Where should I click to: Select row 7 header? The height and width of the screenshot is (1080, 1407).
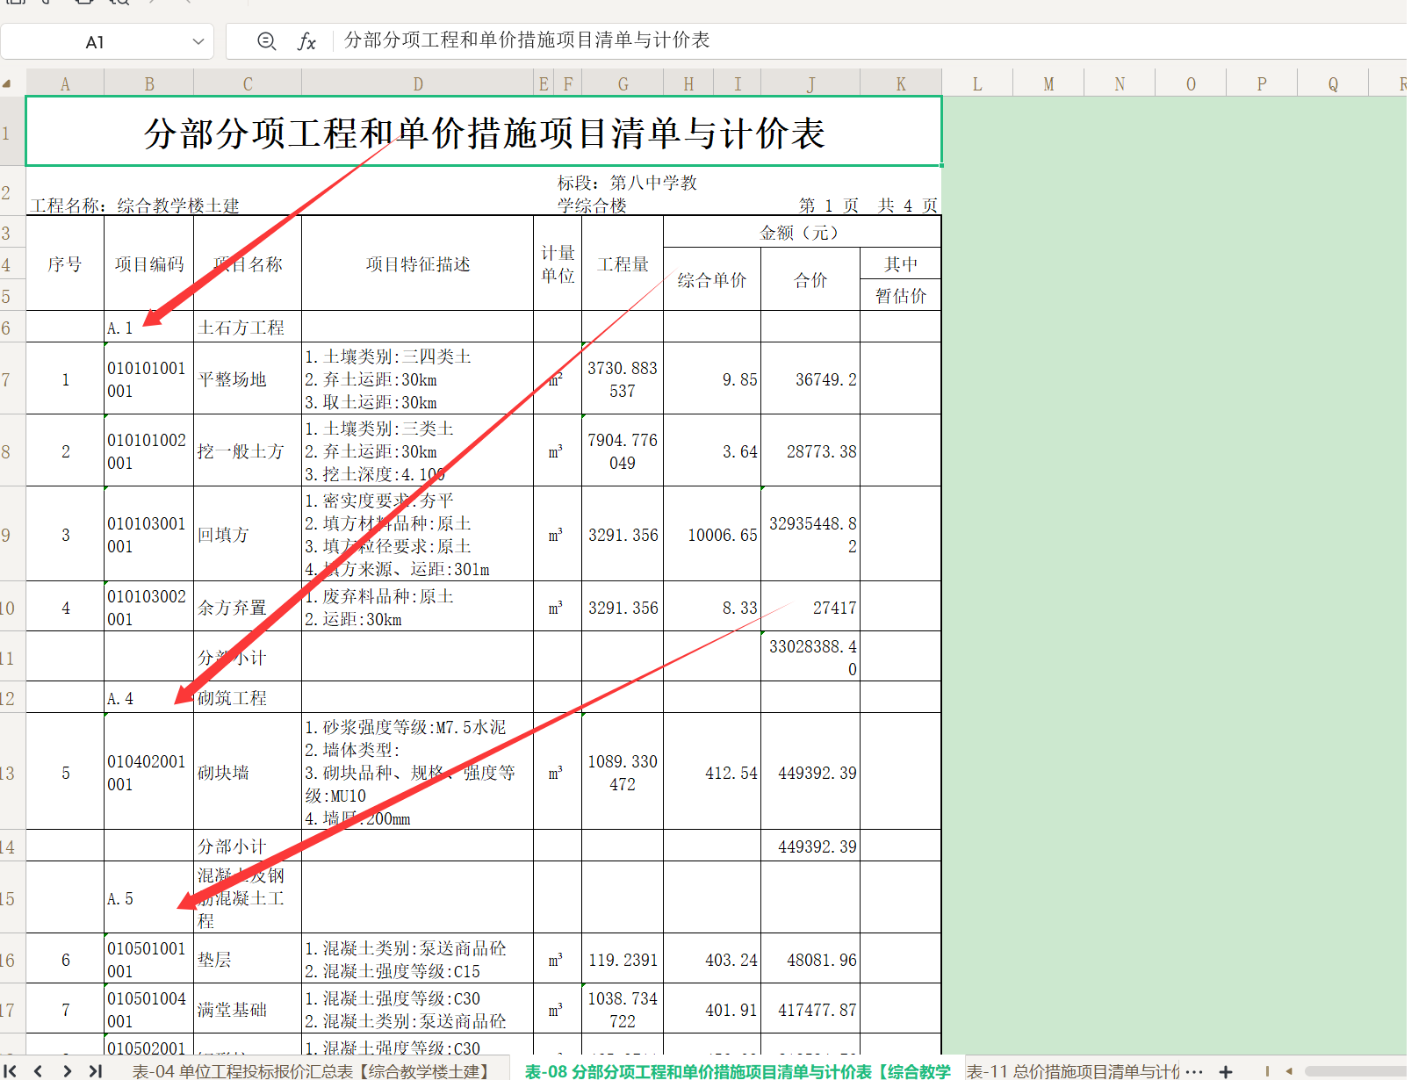tap(12, 379)
